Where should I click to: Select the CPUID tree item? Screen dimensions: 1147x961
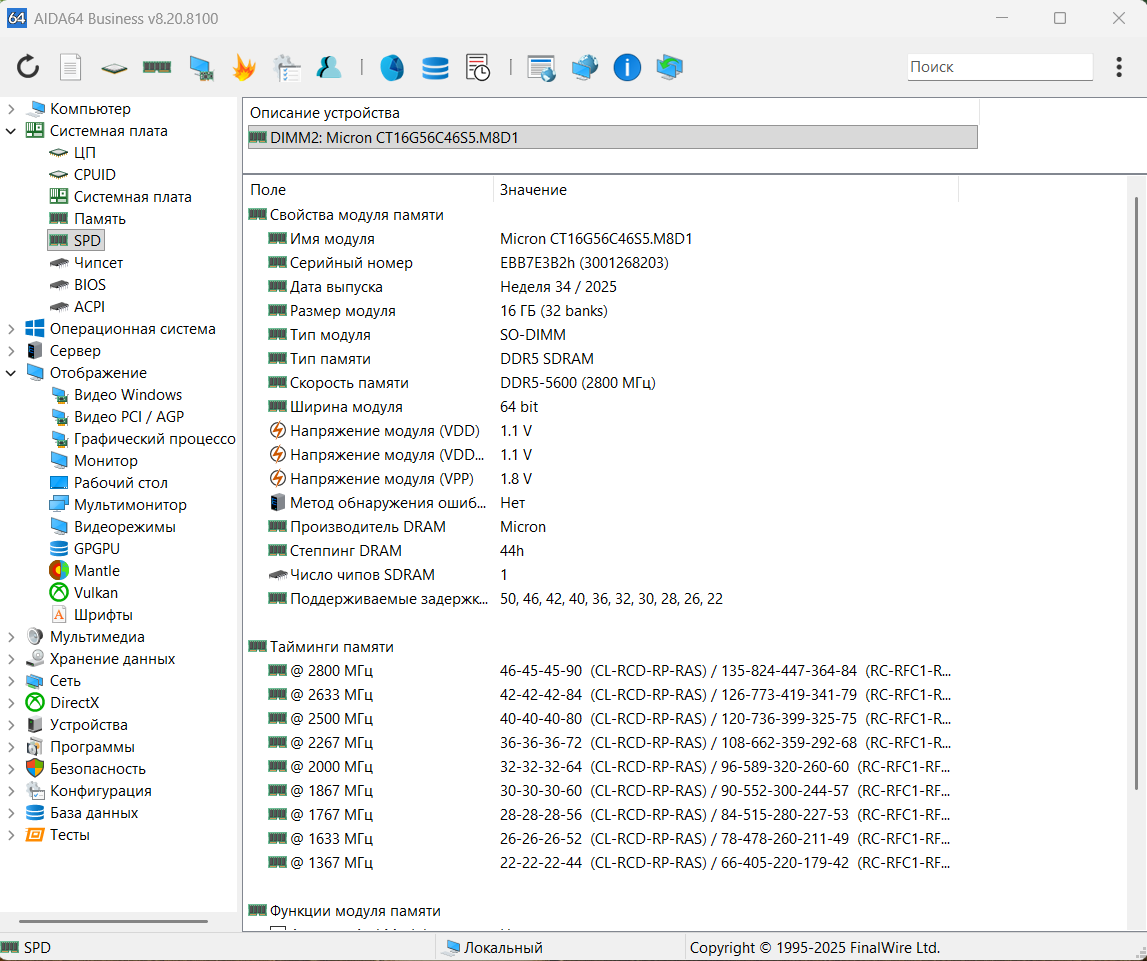coord(94,175)
